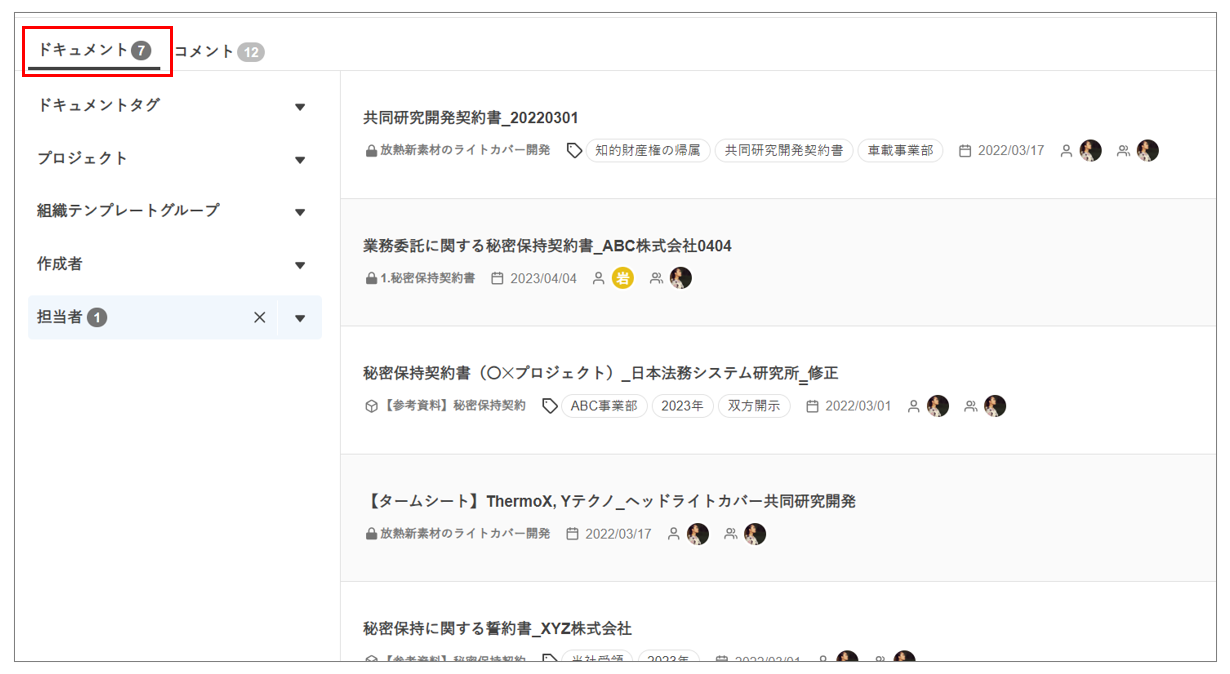Click the yellow 岩 assignee avatar
Screen dimensions: 1230x674
coord(623,278)
